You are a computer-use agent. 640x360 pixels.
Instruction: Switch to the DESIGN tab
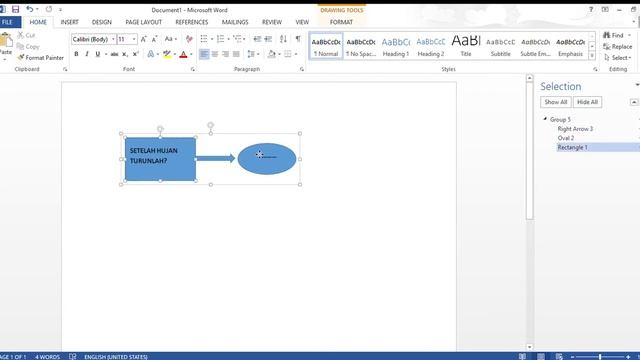pos(102,22)
